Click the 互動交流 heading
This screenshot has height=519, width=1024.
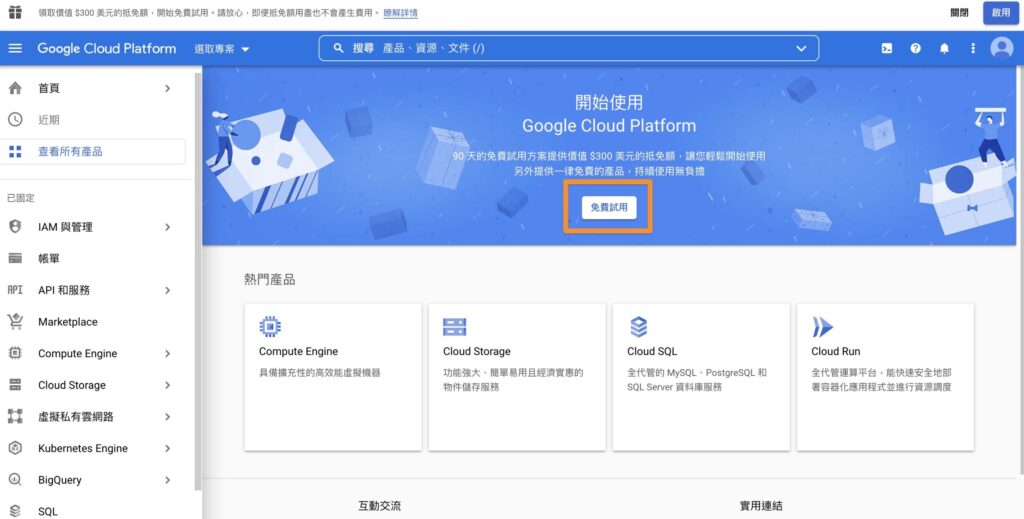click(x=379, y=505)
